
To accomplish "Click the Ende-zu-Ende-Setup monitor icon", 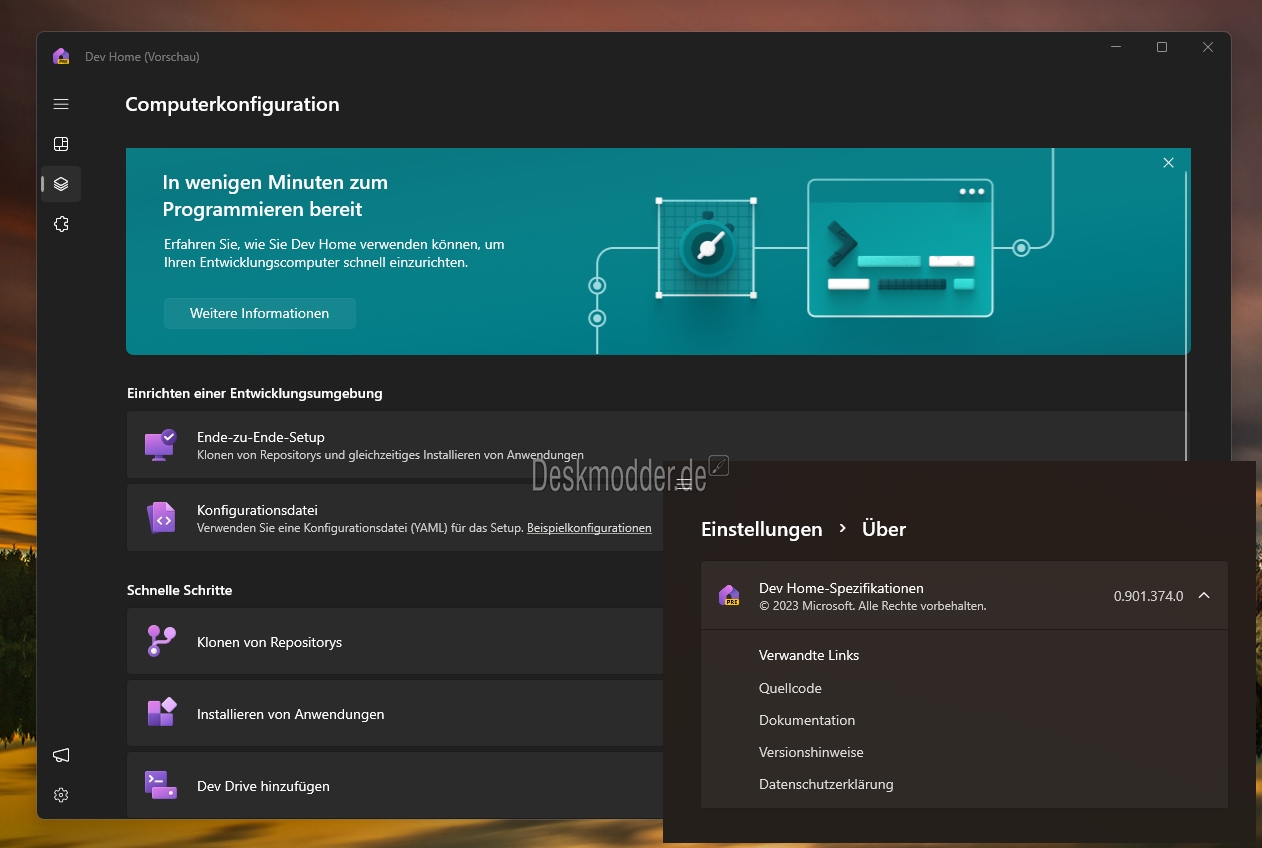I will (160, 444).
